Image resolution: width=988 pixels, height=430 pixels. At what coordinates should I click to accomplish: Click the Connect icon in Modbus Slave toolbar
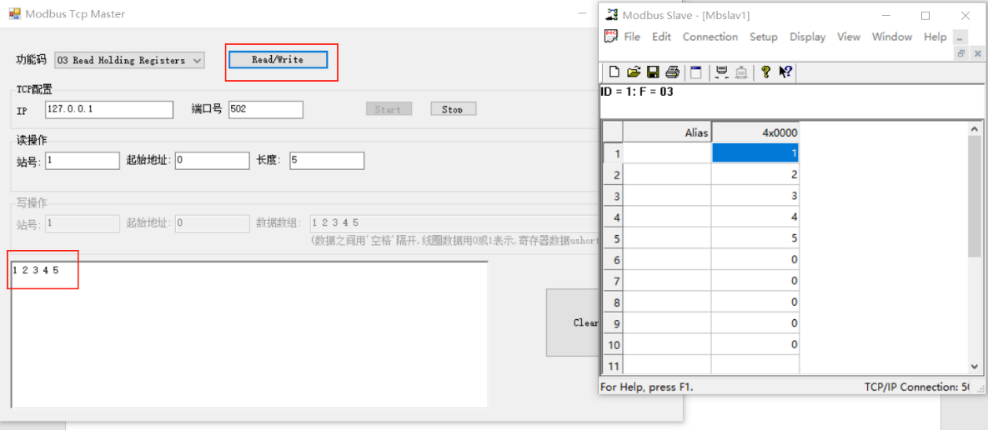(721, 72)
